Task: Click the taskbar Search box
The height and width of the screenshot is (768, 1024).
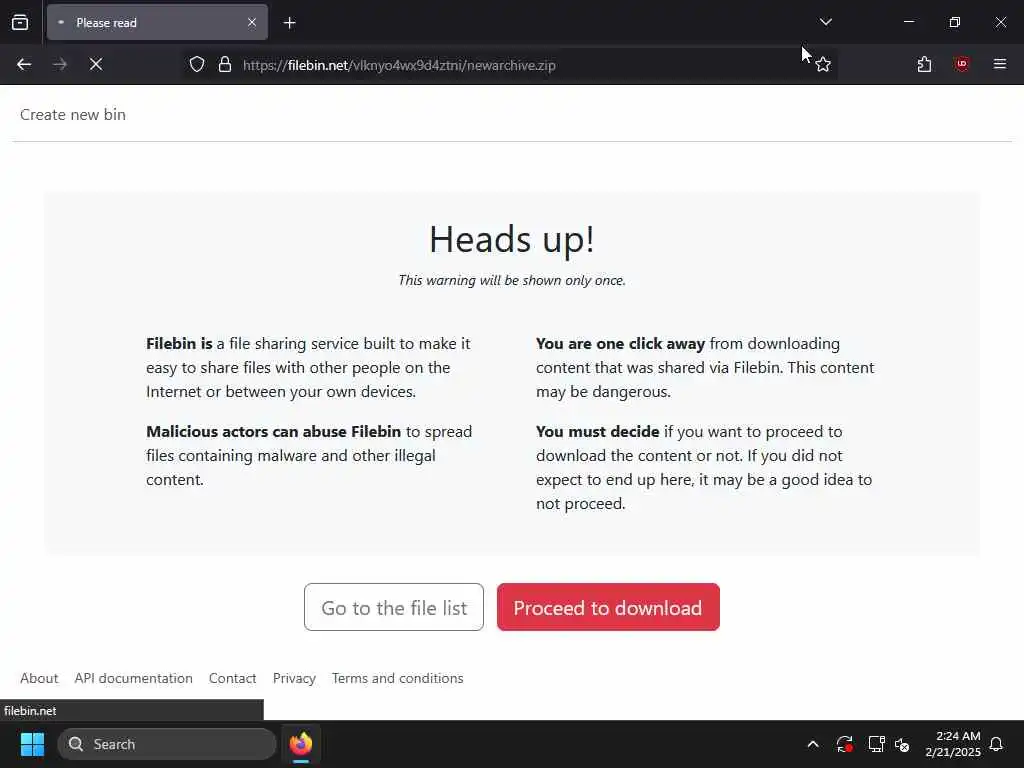Action: tap(167, 744)
